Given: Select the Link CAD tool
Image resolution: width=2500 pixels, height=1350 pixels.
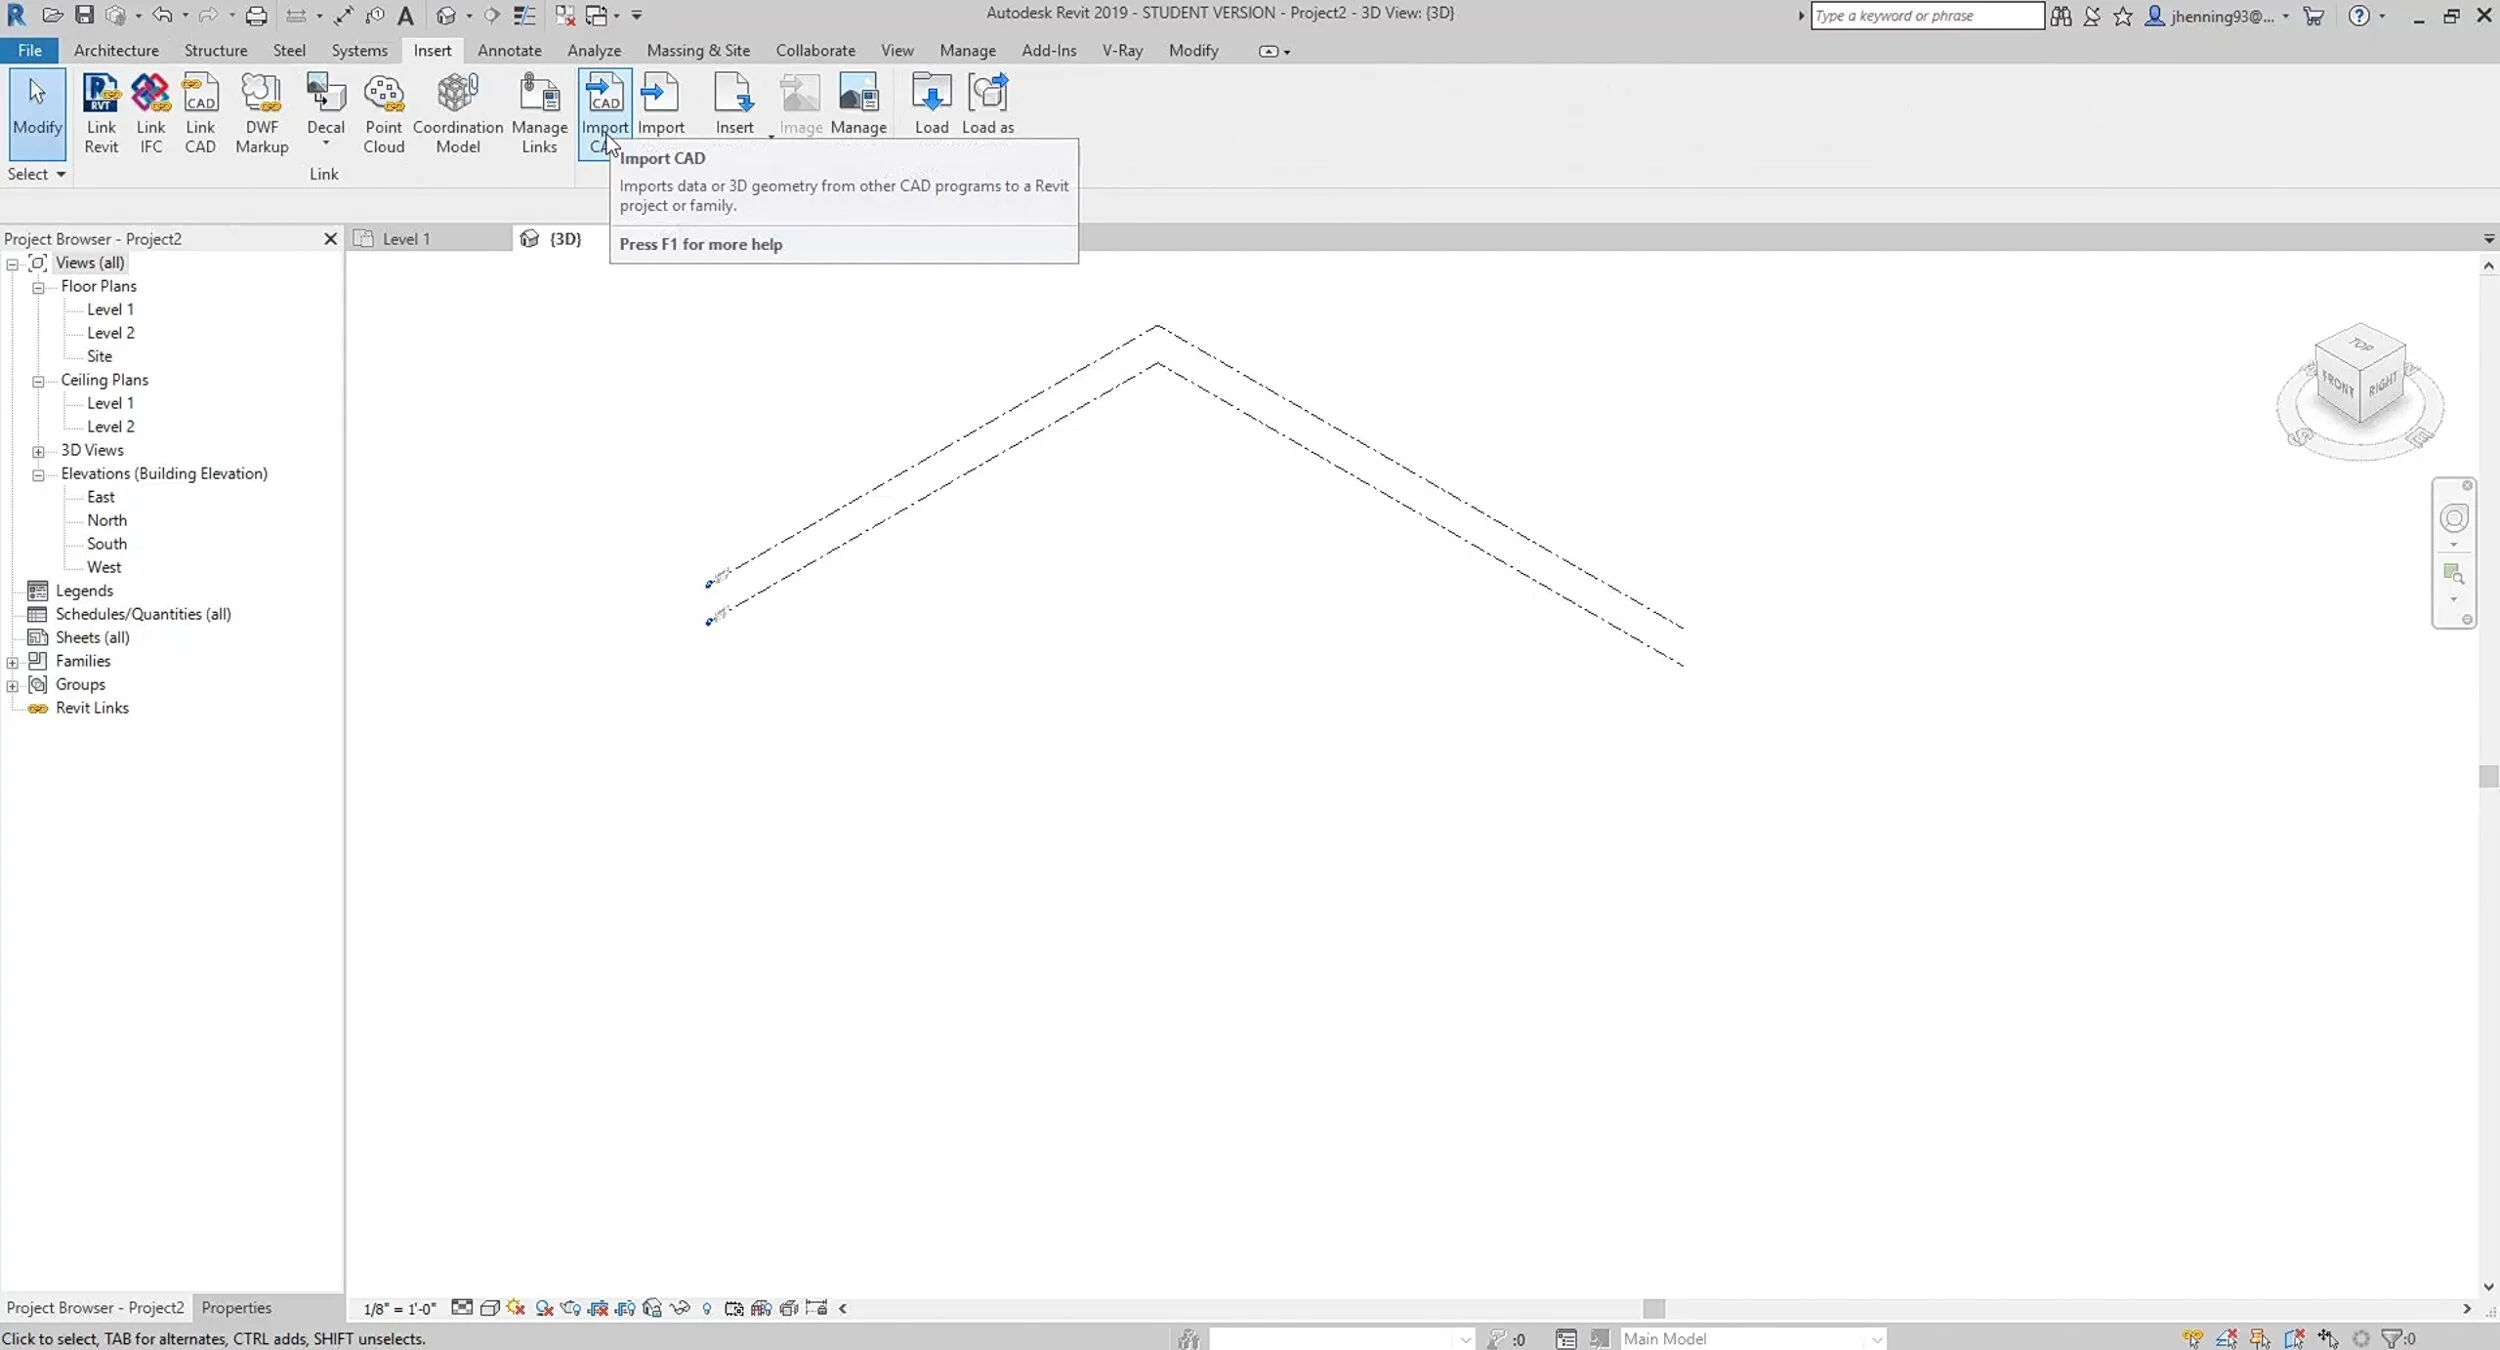Looking at the screenshot, I should pyautogui.click(x=200, y=113).
